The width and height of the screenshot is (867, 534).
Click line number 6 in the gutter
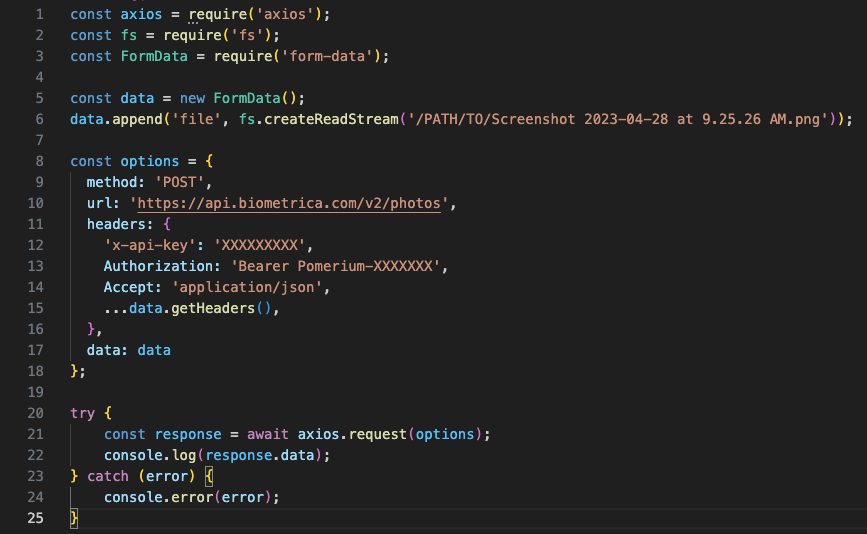tap(39, 119)
